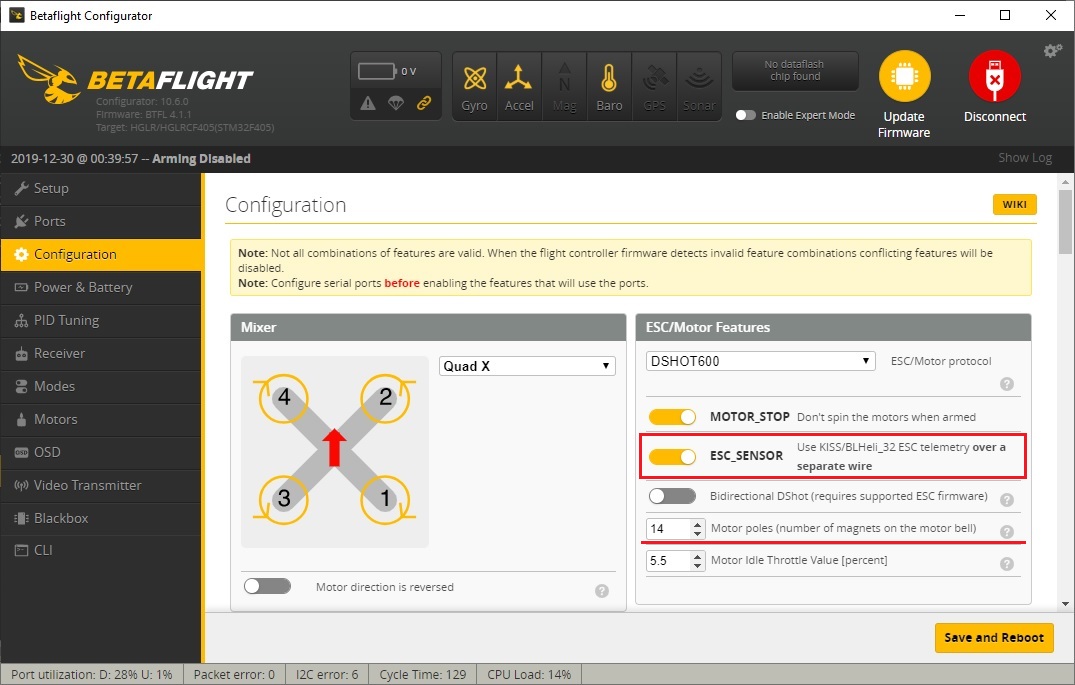Click 'CPU Load: 14%' in status bar
Screen dimensions: 1075x685
pos(529,675)
